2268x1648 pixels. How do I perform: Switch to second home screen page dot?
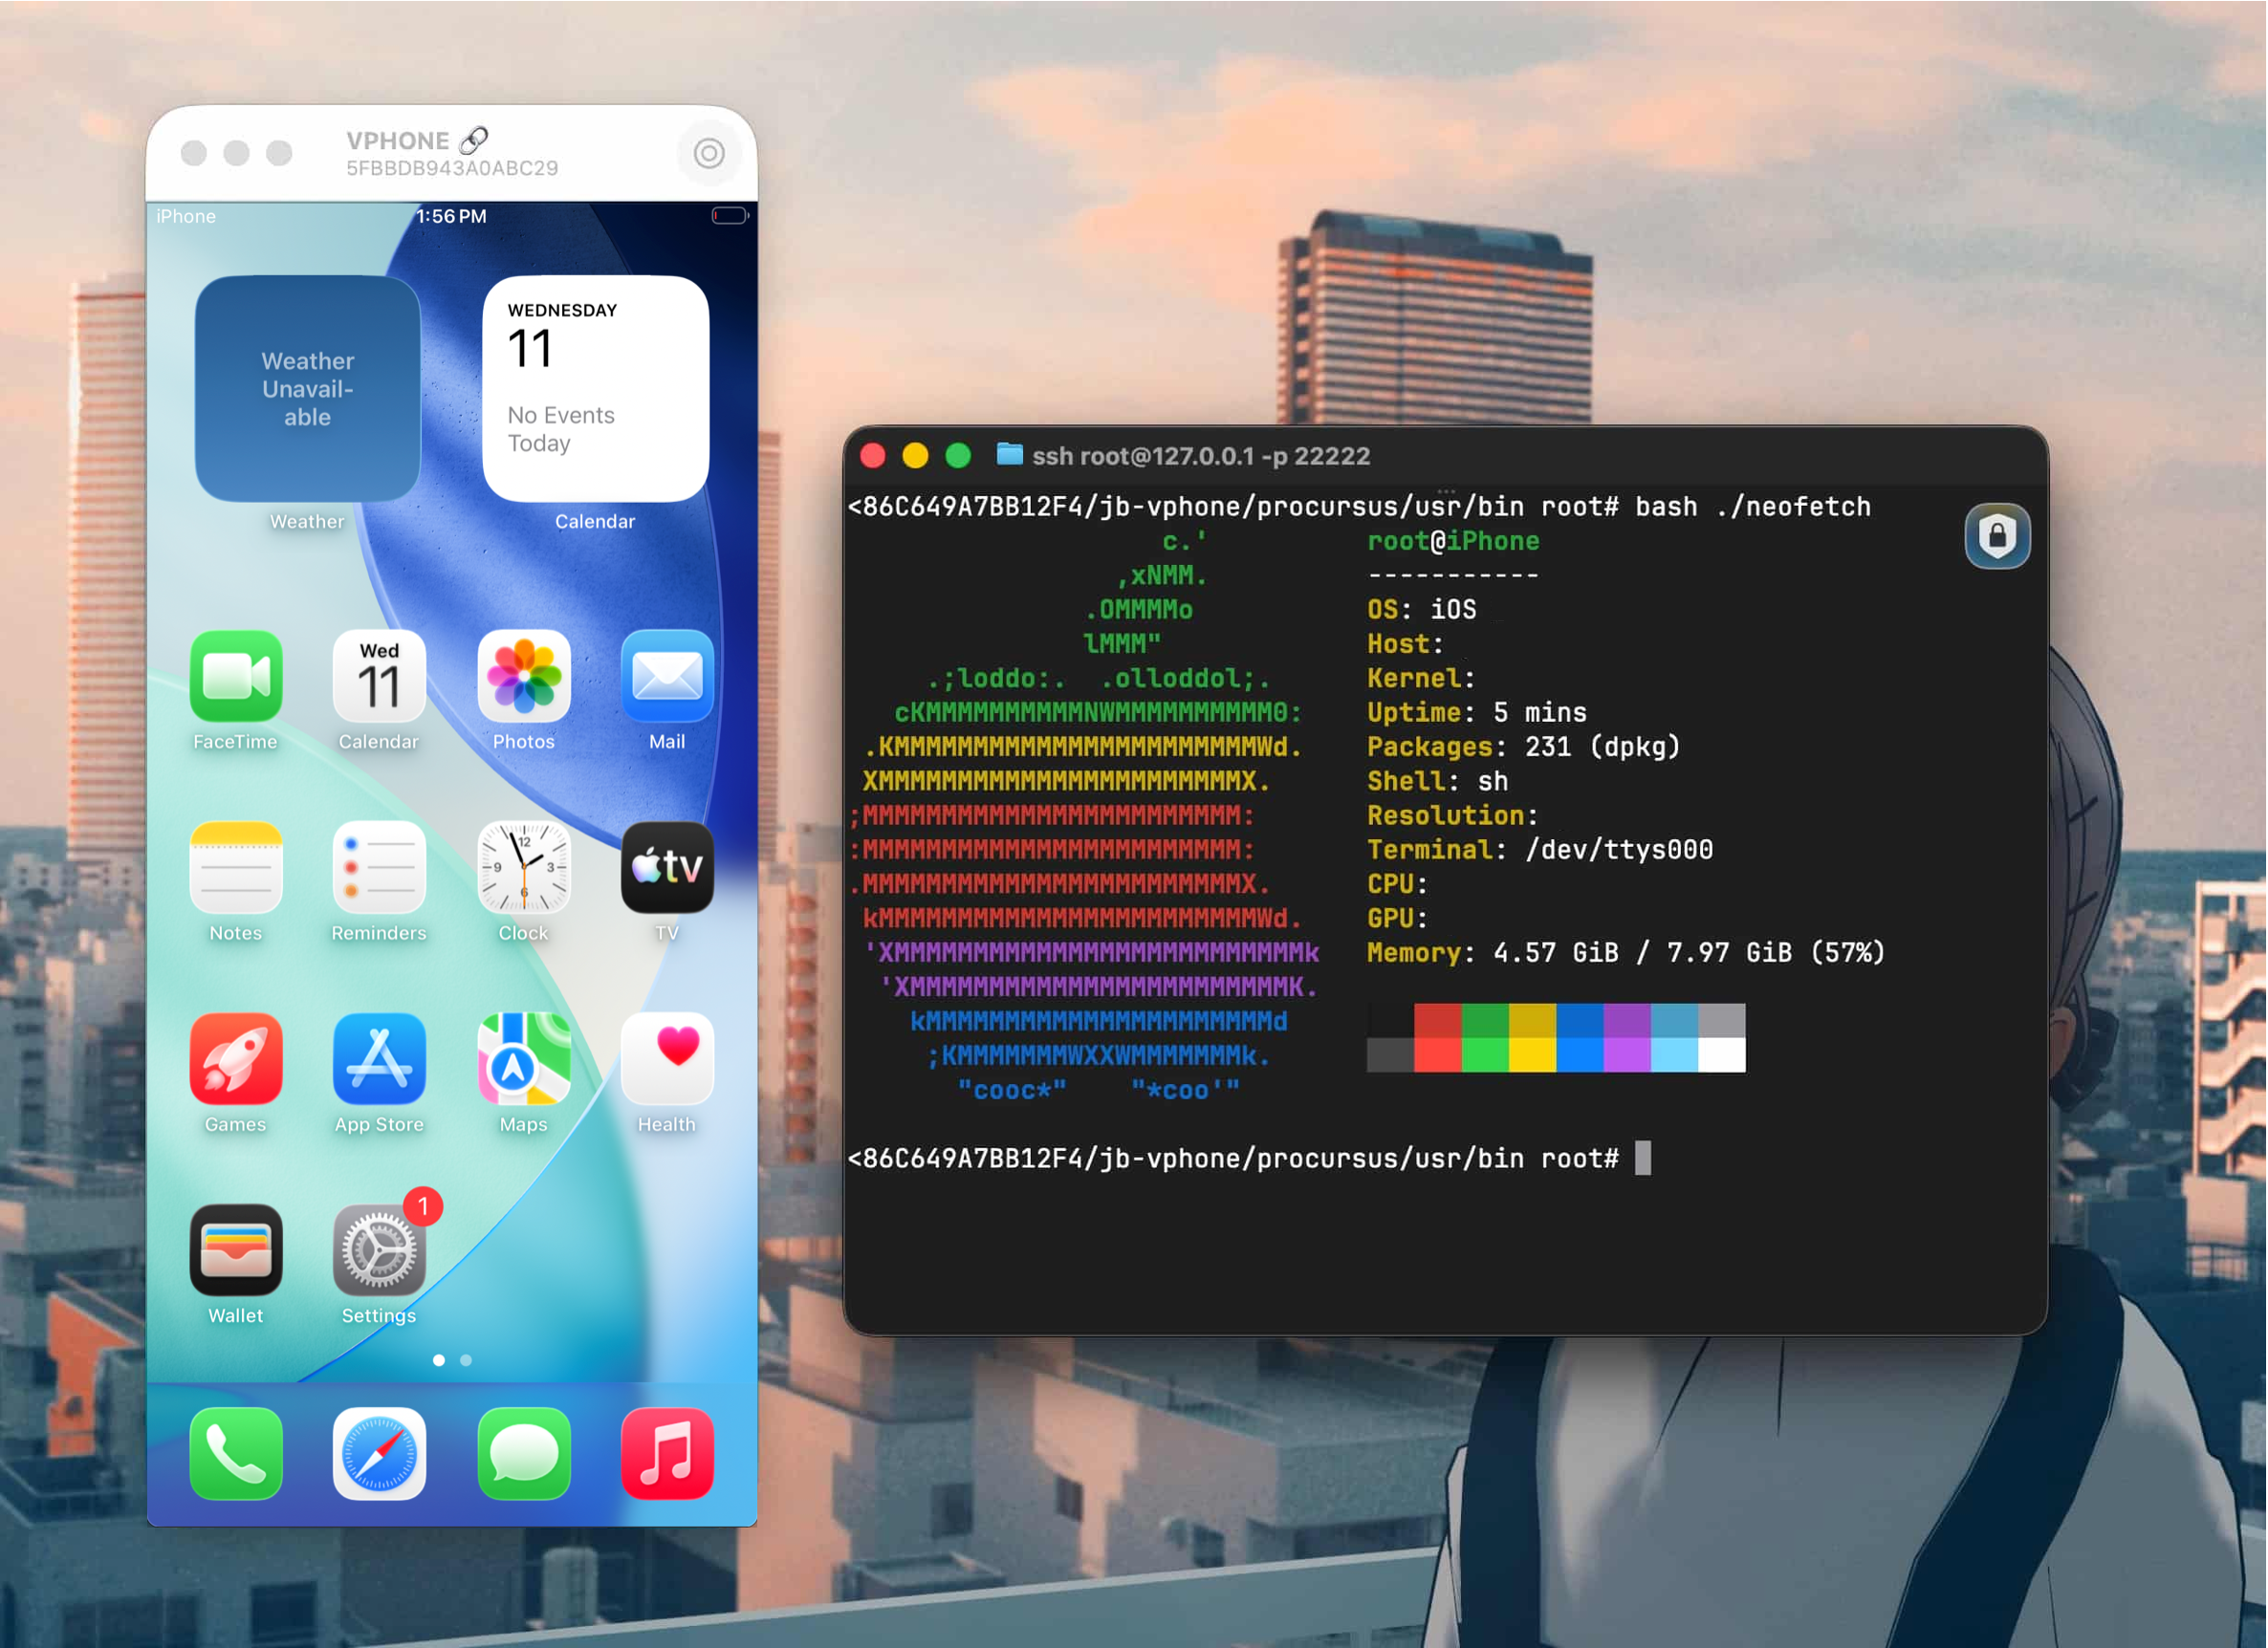coord(466,1360)
